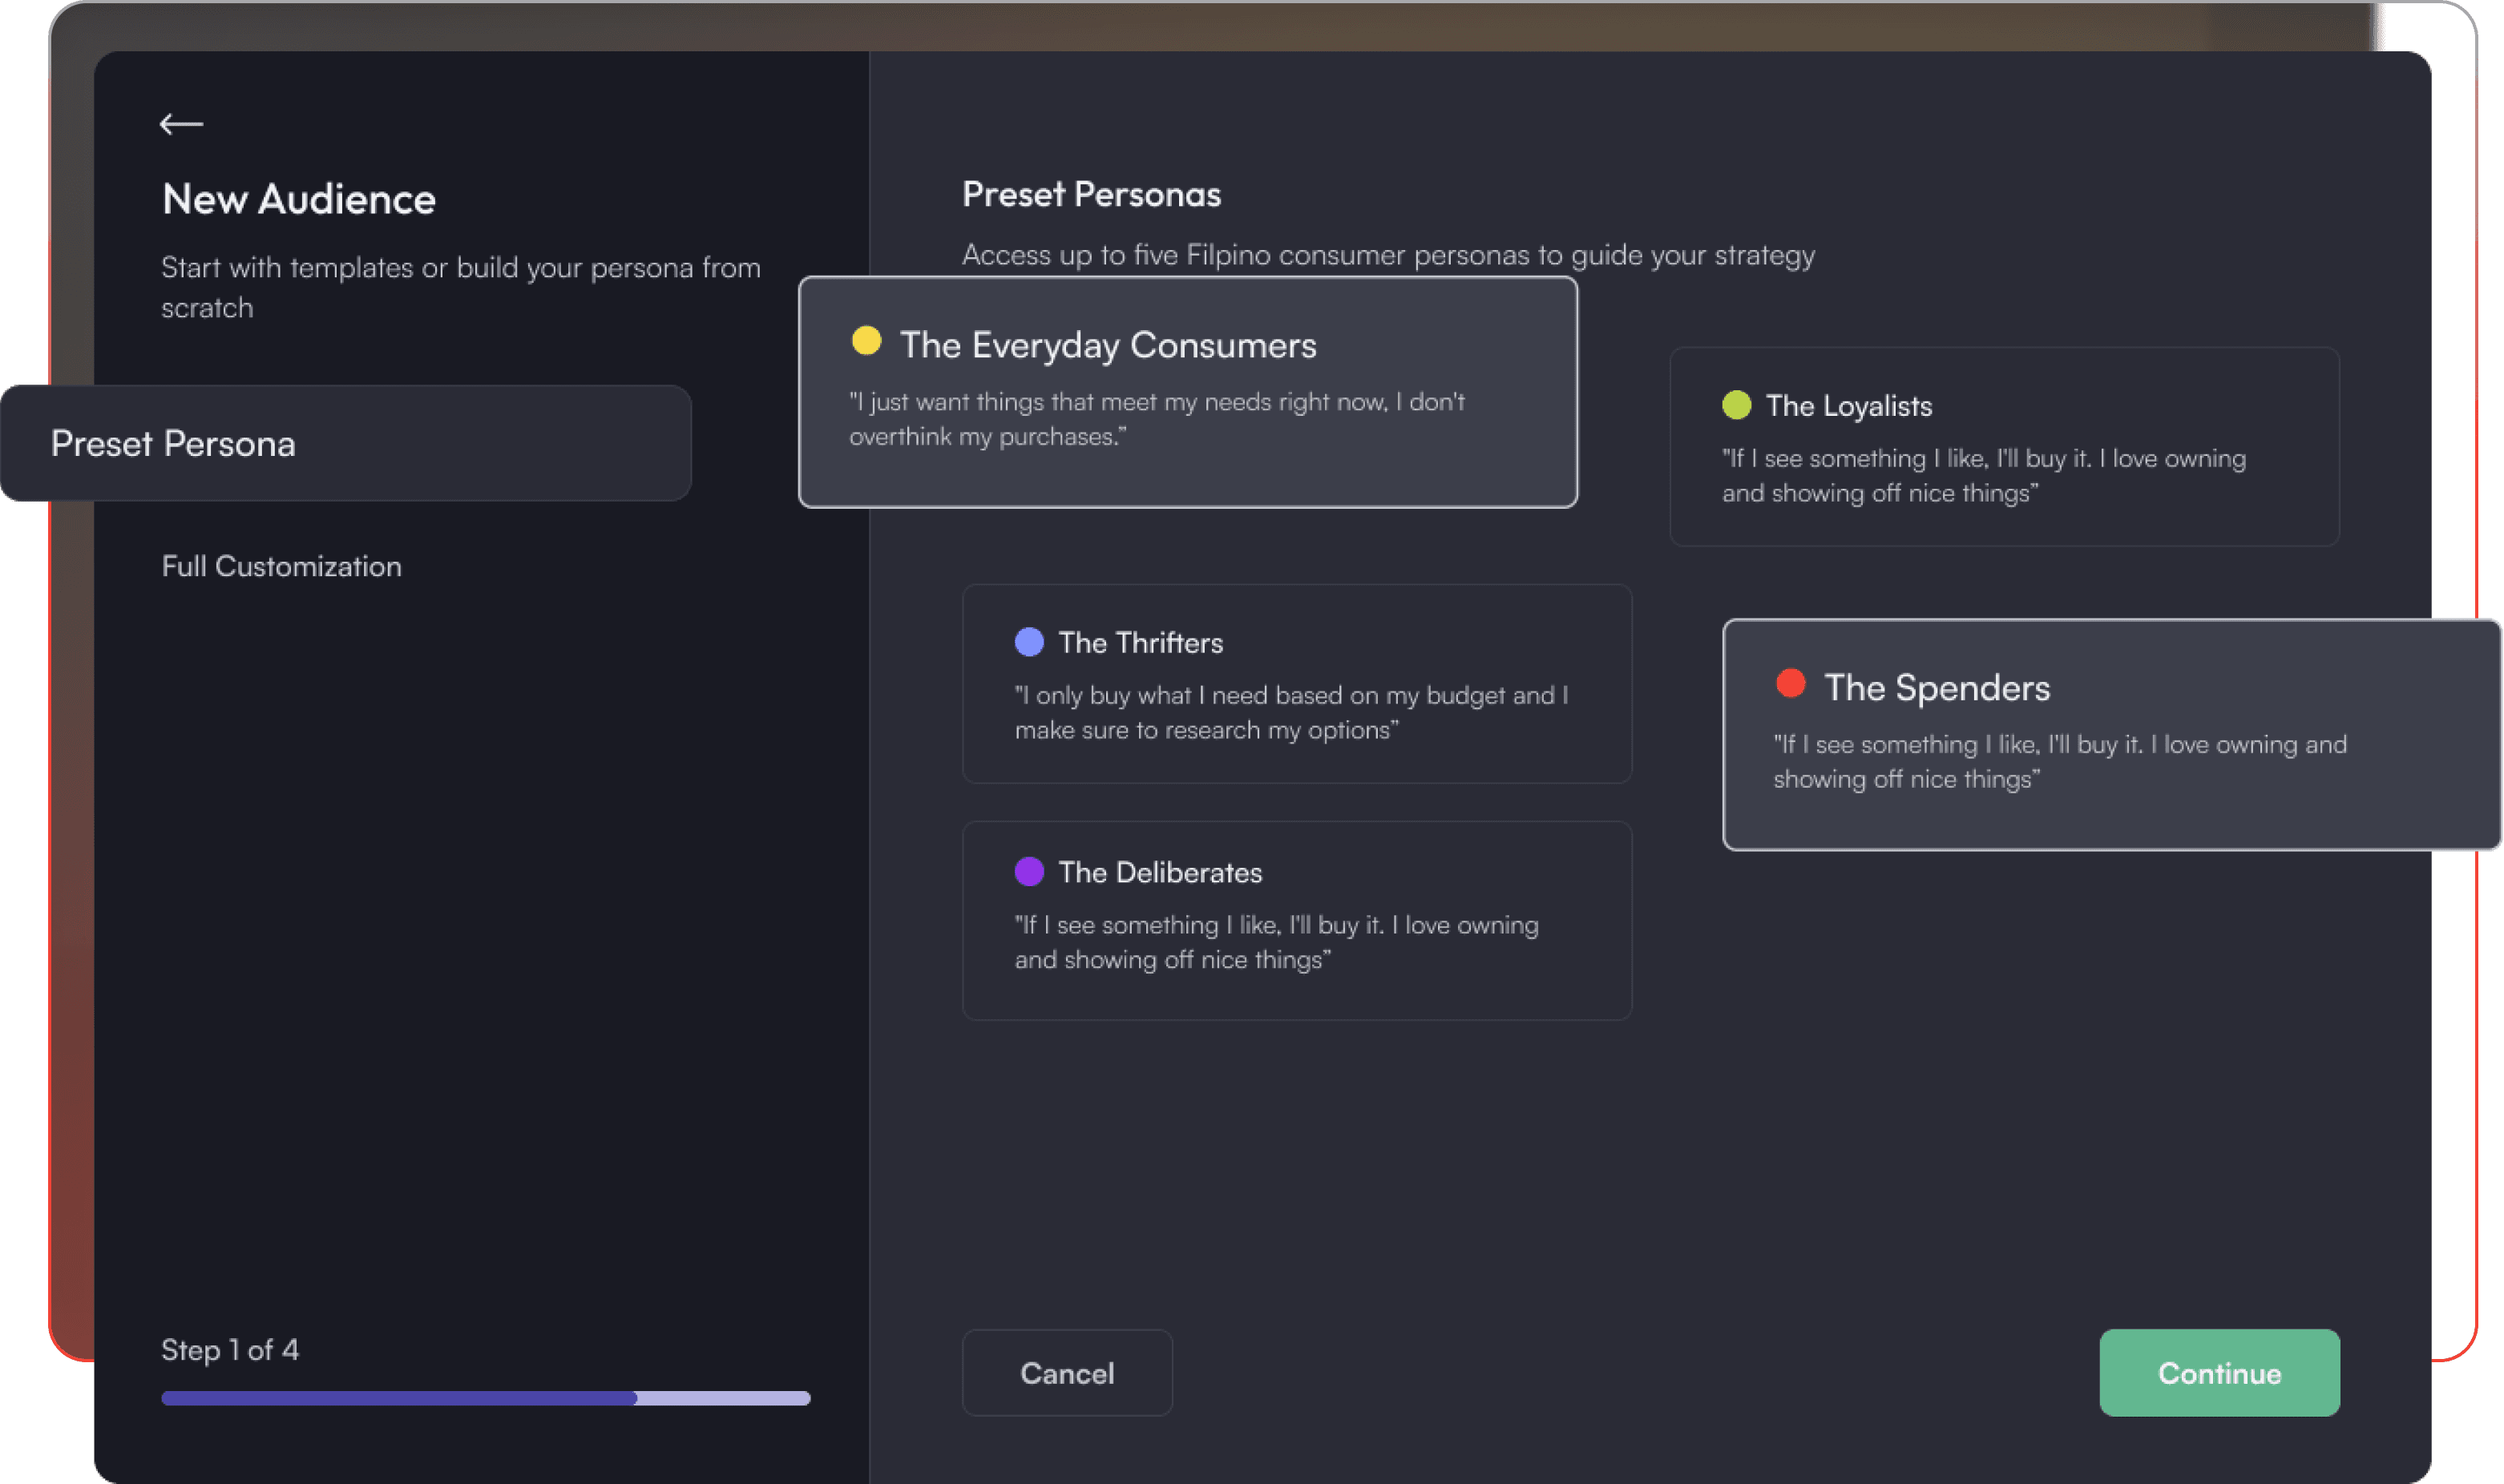The height and width of the screenshot is (1484, 2504).
Task: Cancel the new audience setup
Action: click(x=1066, y=1372)
